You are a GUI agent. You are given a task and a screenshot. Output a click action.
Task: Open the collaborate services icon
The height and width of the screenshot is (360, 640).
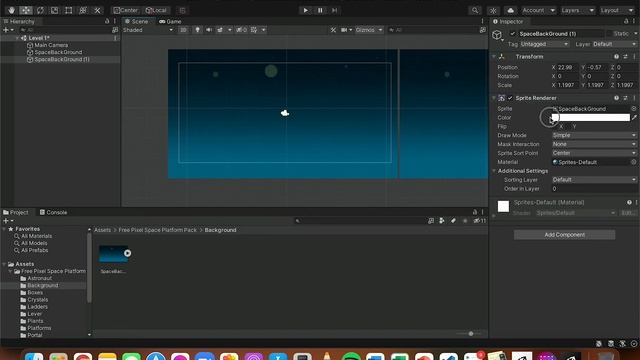(493, 10)
